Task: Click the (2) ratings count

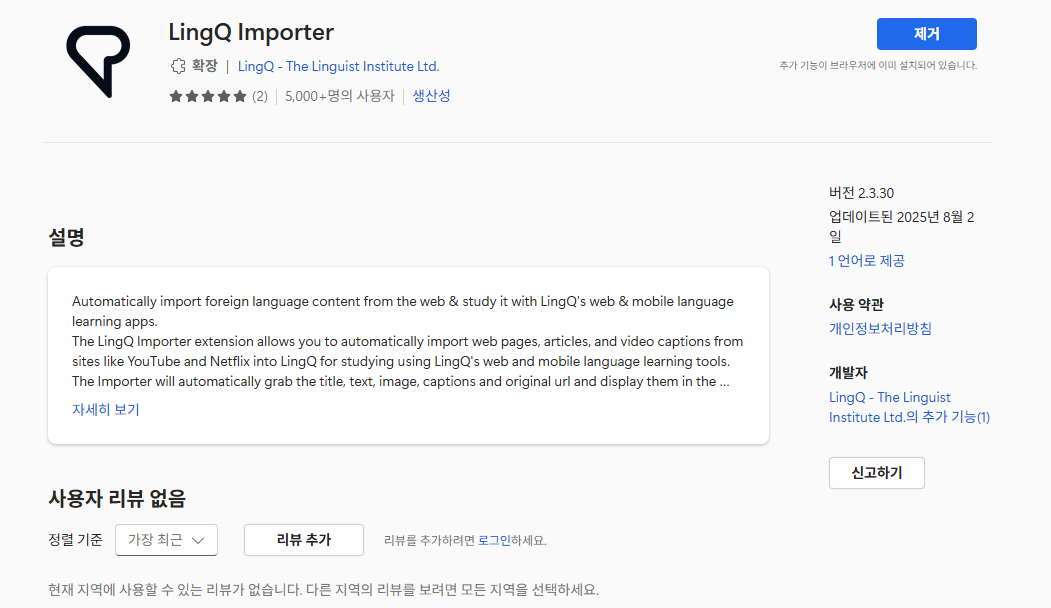Action: (x=260, y=97)
